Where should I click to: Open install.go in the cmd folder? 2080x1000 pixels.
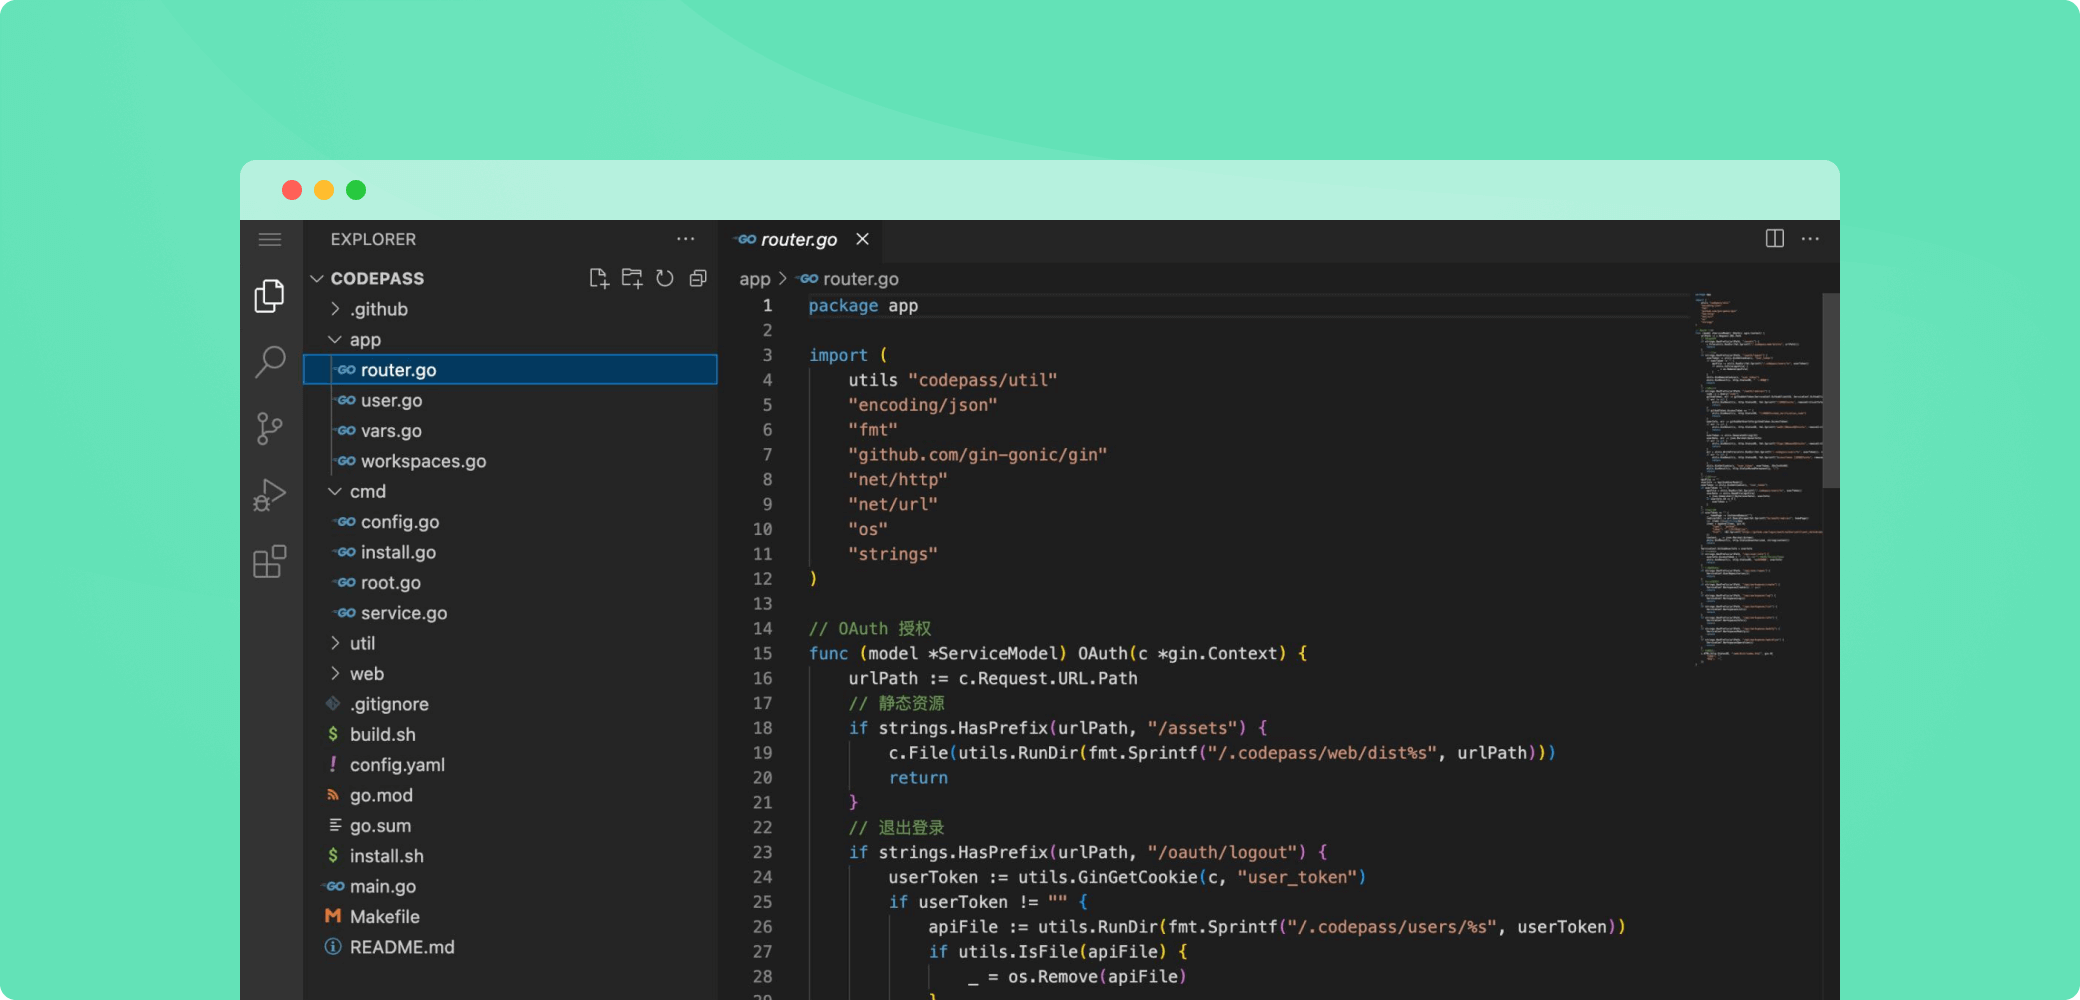(x=510, y=552)
